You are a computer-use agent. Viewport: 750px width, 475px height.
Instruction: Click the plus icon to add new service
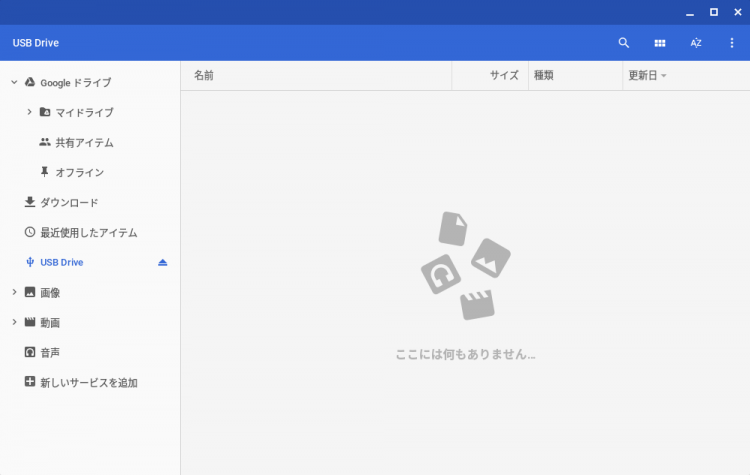(30, 382)
